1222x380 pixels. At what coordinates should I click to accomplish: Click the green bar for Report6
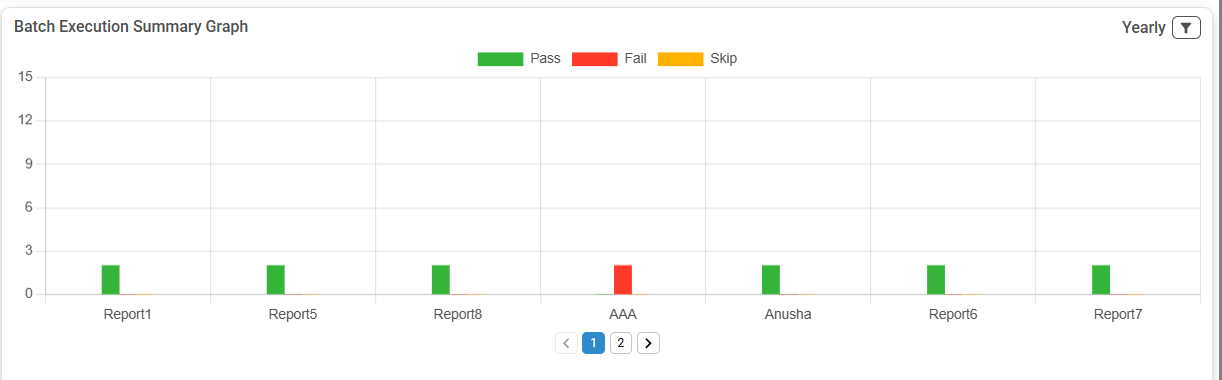tap(936, 280)
